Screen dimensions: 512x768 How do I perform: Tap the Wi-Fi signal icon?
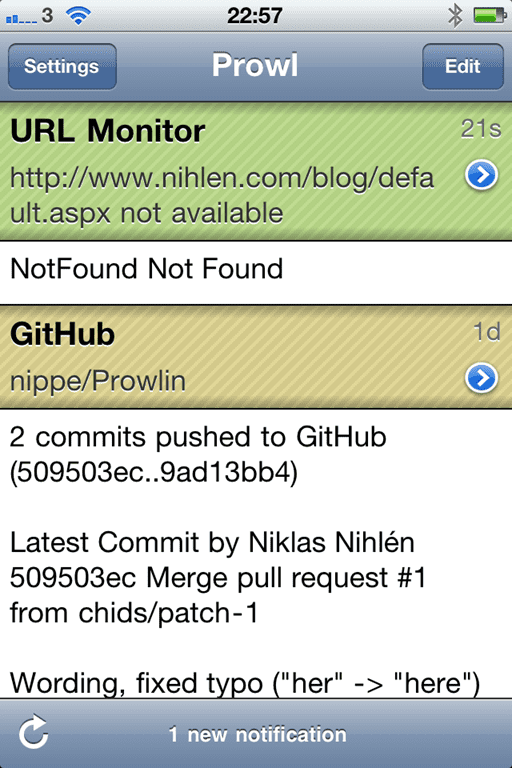[x=78, y=16]
